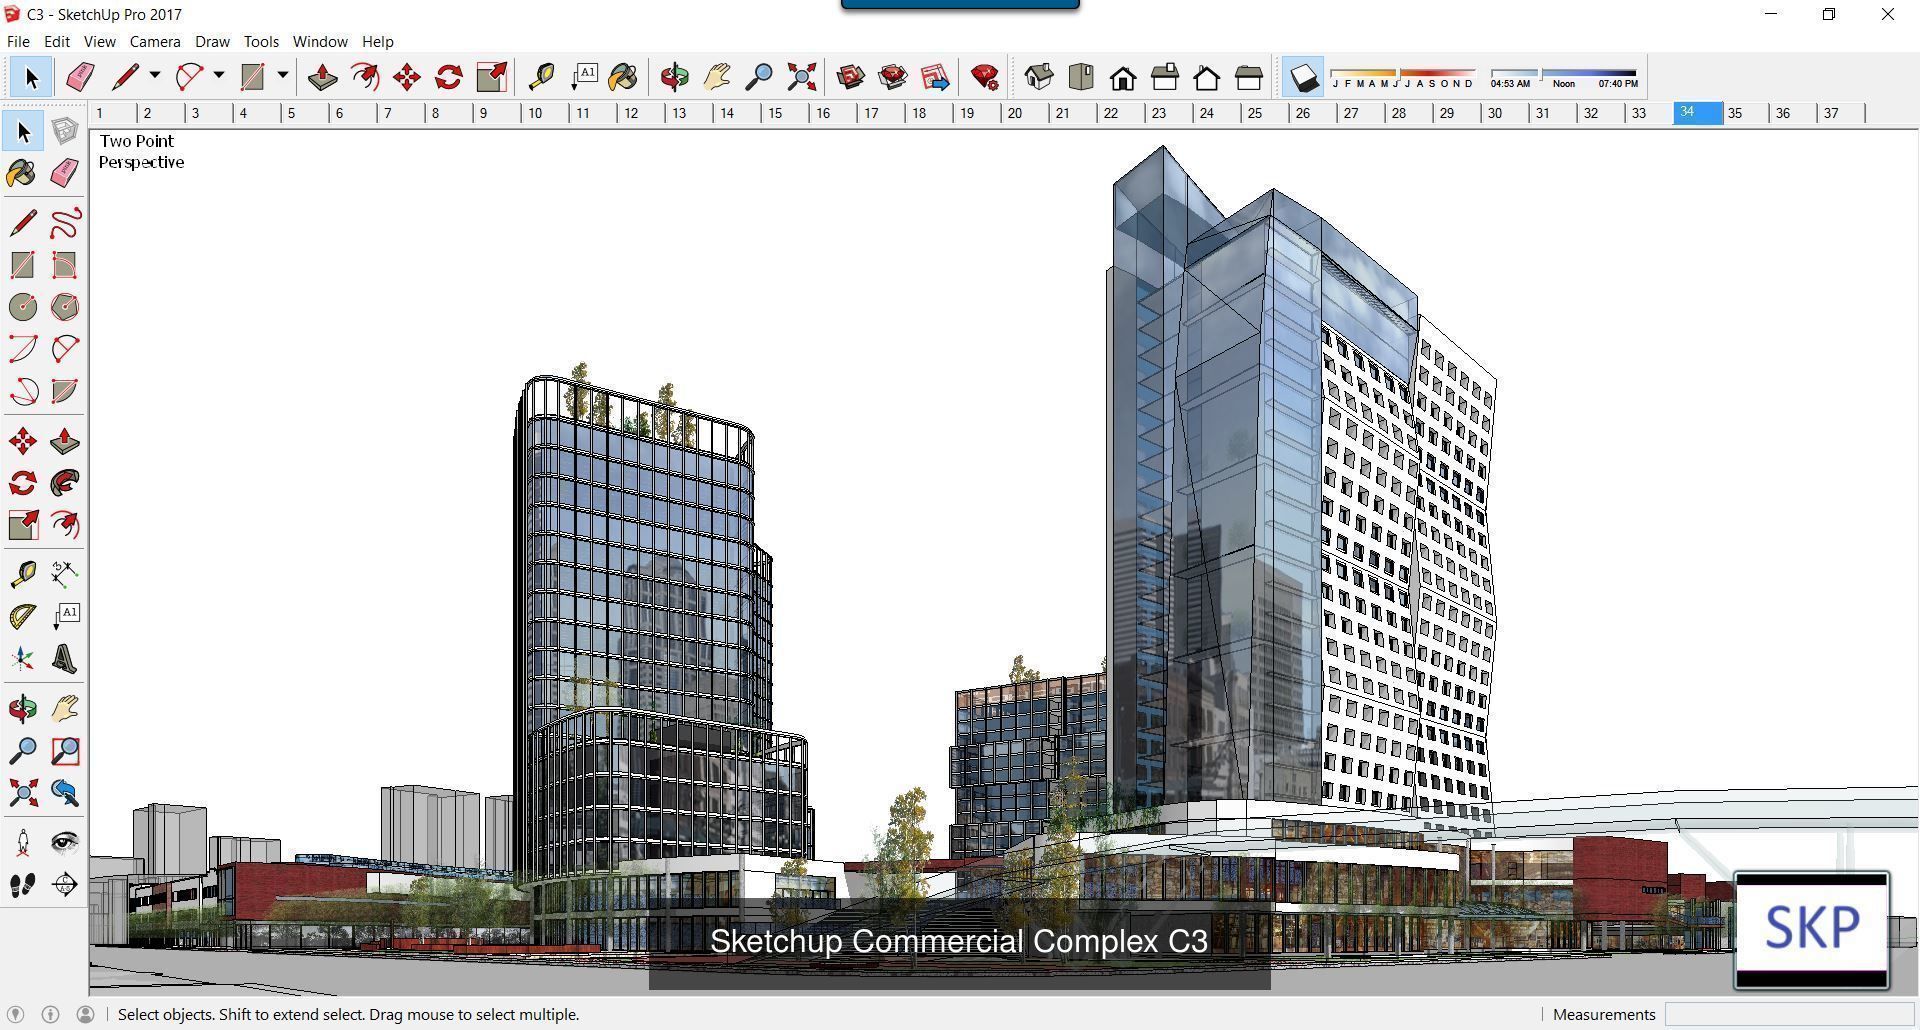Click the Paint Bucket in top toolbar
1920x1030 pixels.
coord(623,77)
